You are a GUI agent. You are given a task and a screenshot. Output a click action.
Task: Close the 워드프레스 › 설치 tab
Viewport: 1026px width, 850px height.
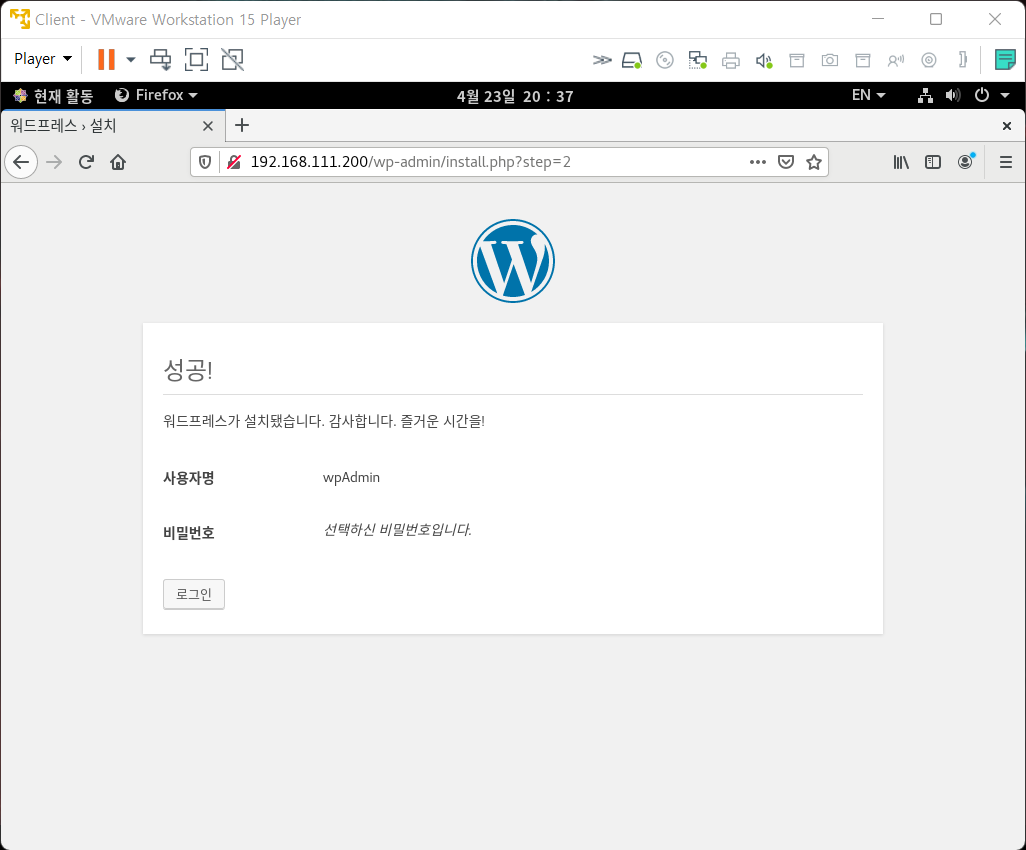pyautogui.click(x=208, y=126)
